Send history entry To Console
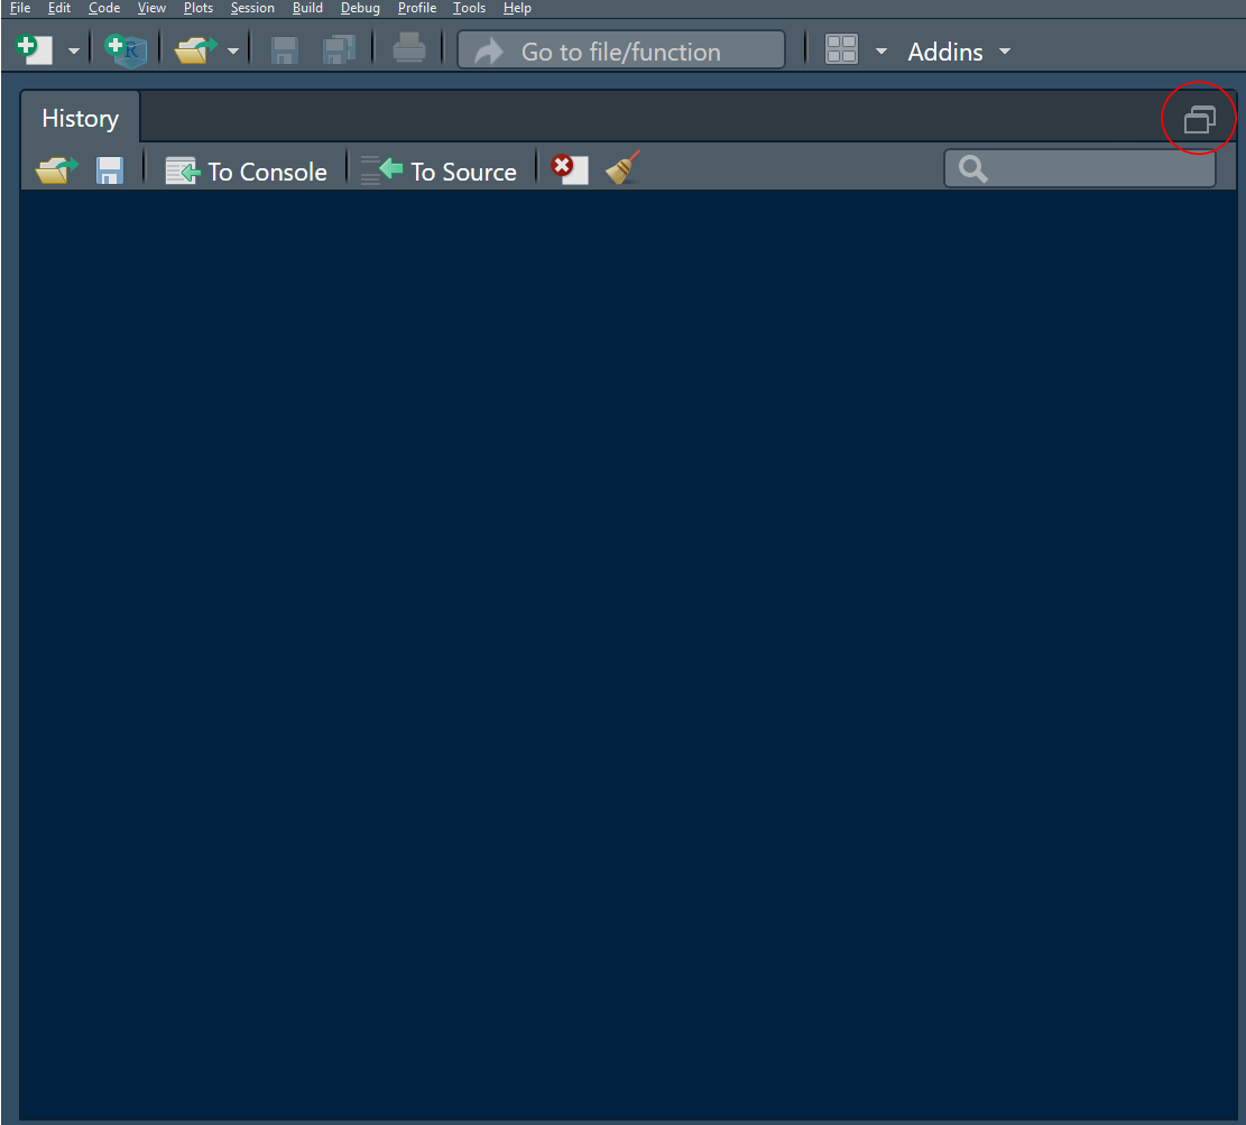 coord(247,170)
